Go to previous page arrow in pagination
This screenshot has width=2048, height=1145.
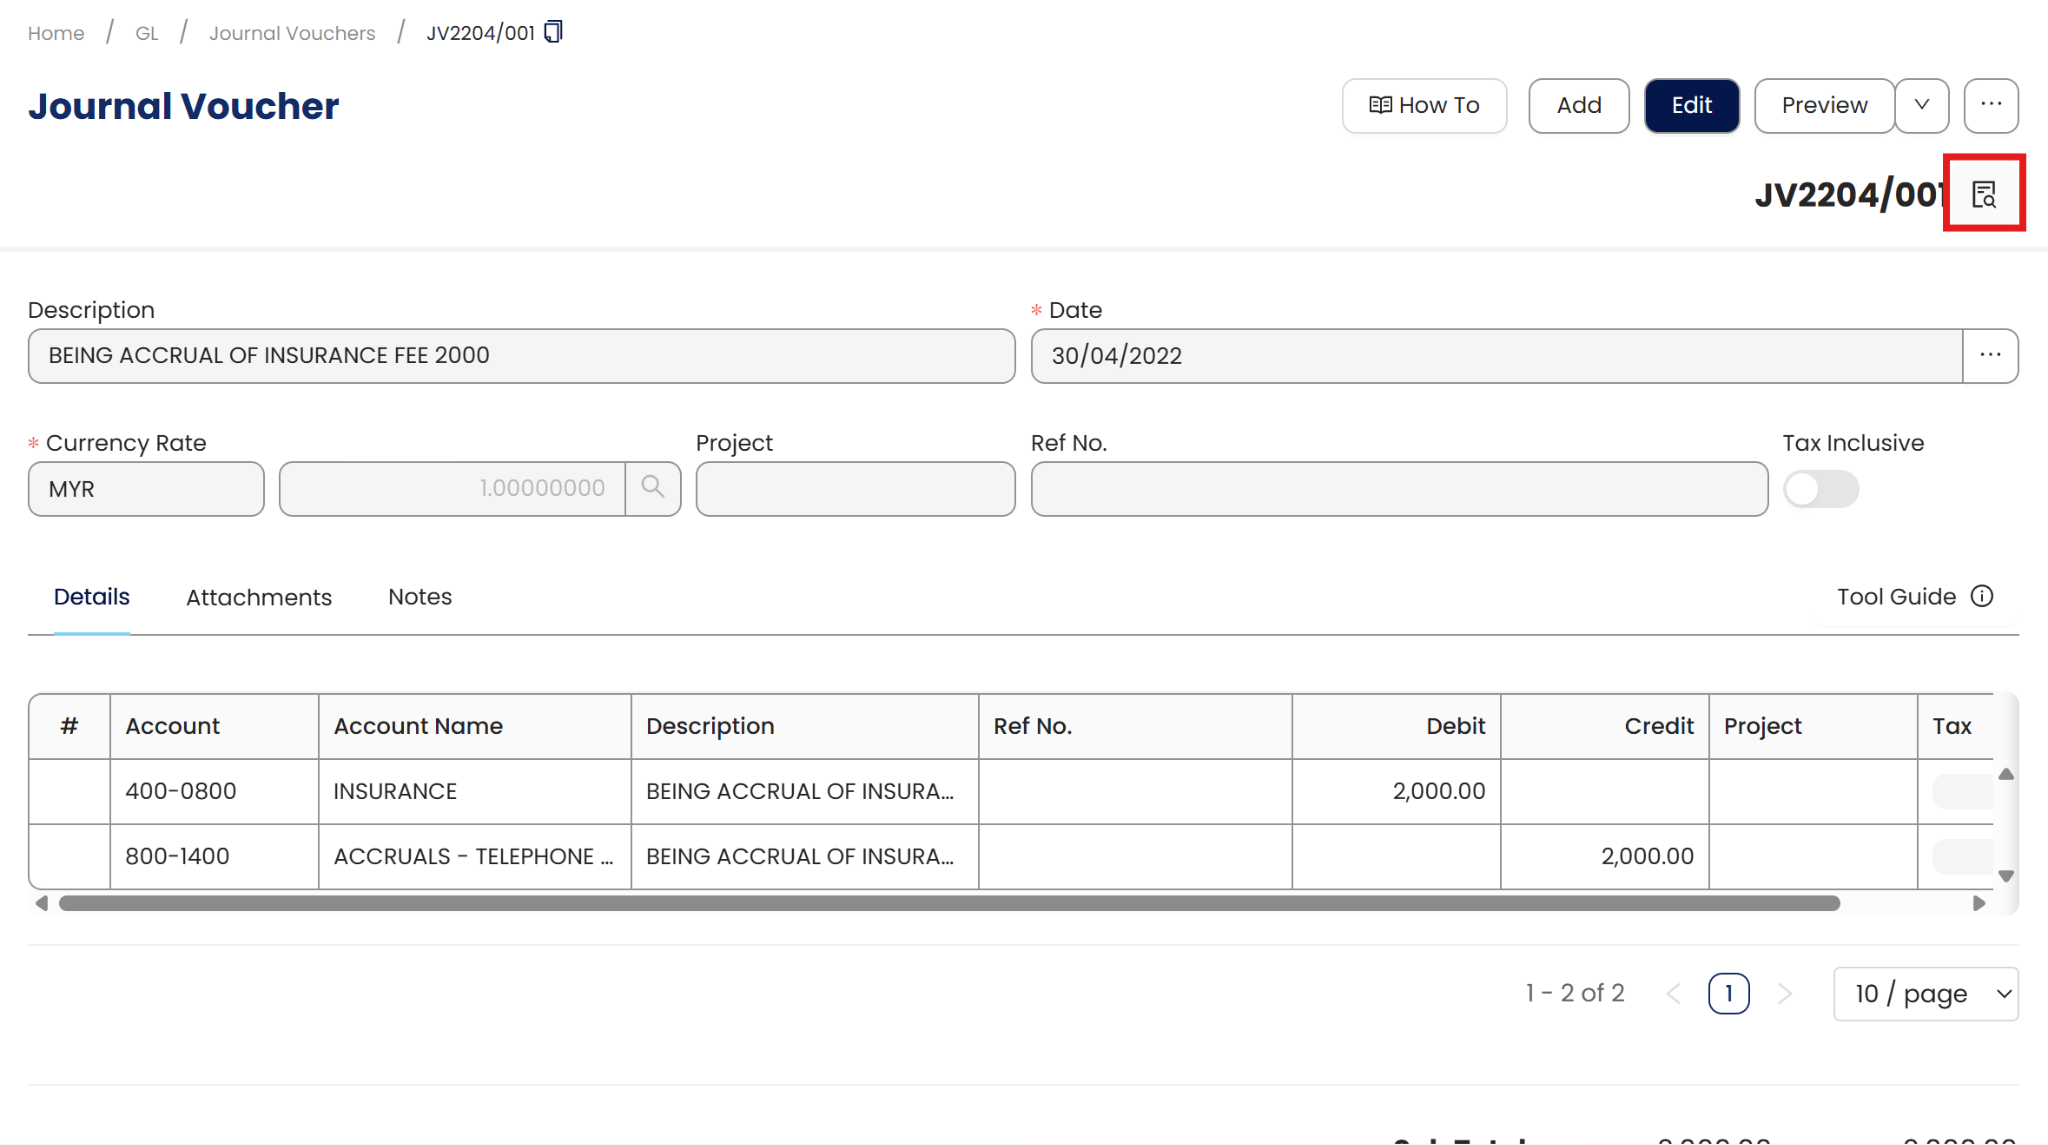coord(1673,993)
